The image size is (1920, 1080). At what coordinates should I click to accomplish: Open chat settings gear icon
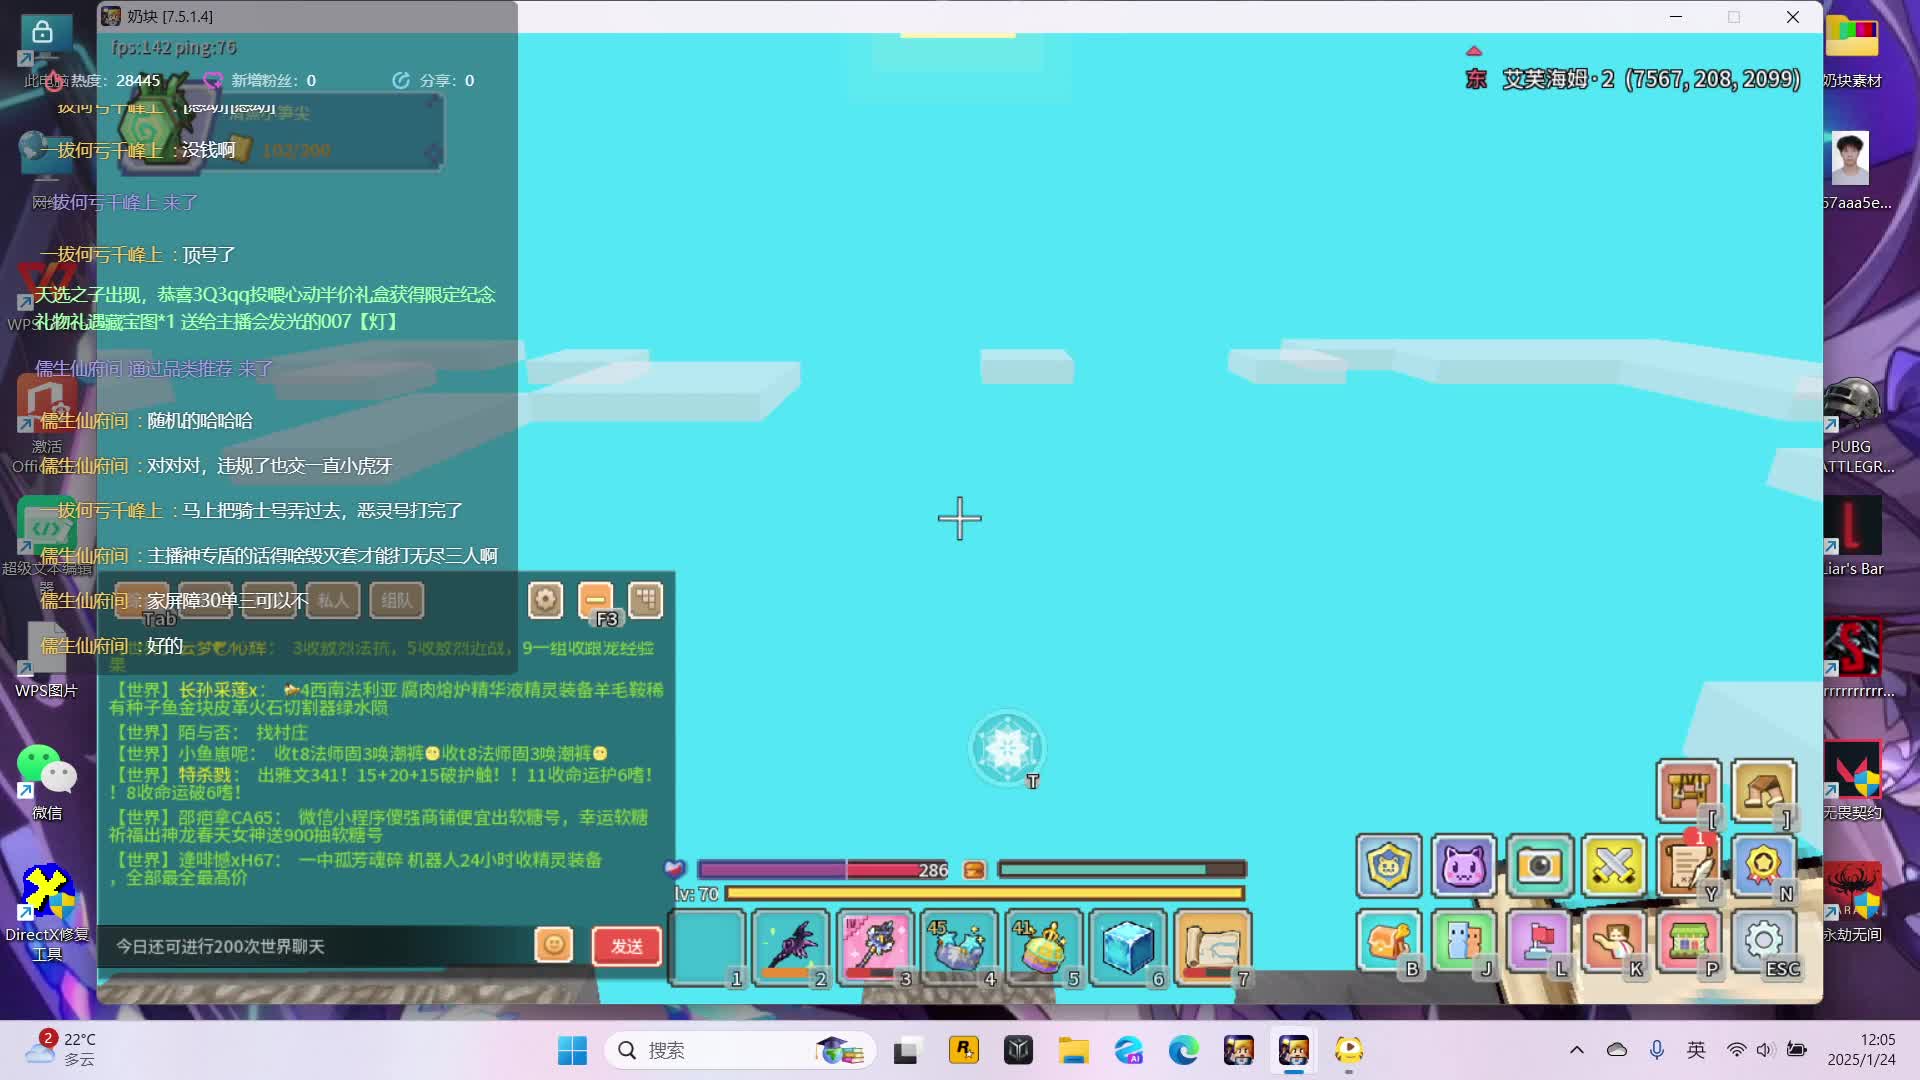(x=546, y=600)
